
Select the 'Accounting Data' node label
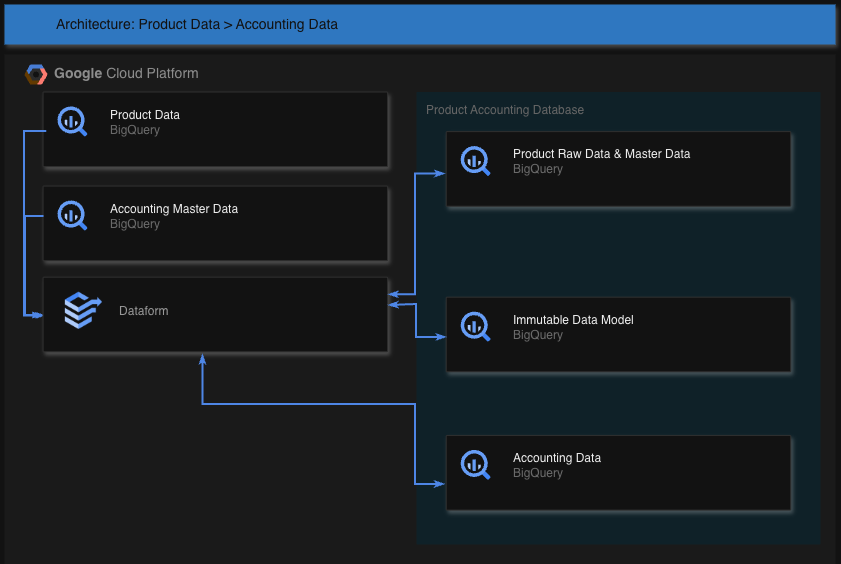tap(557, 458)
